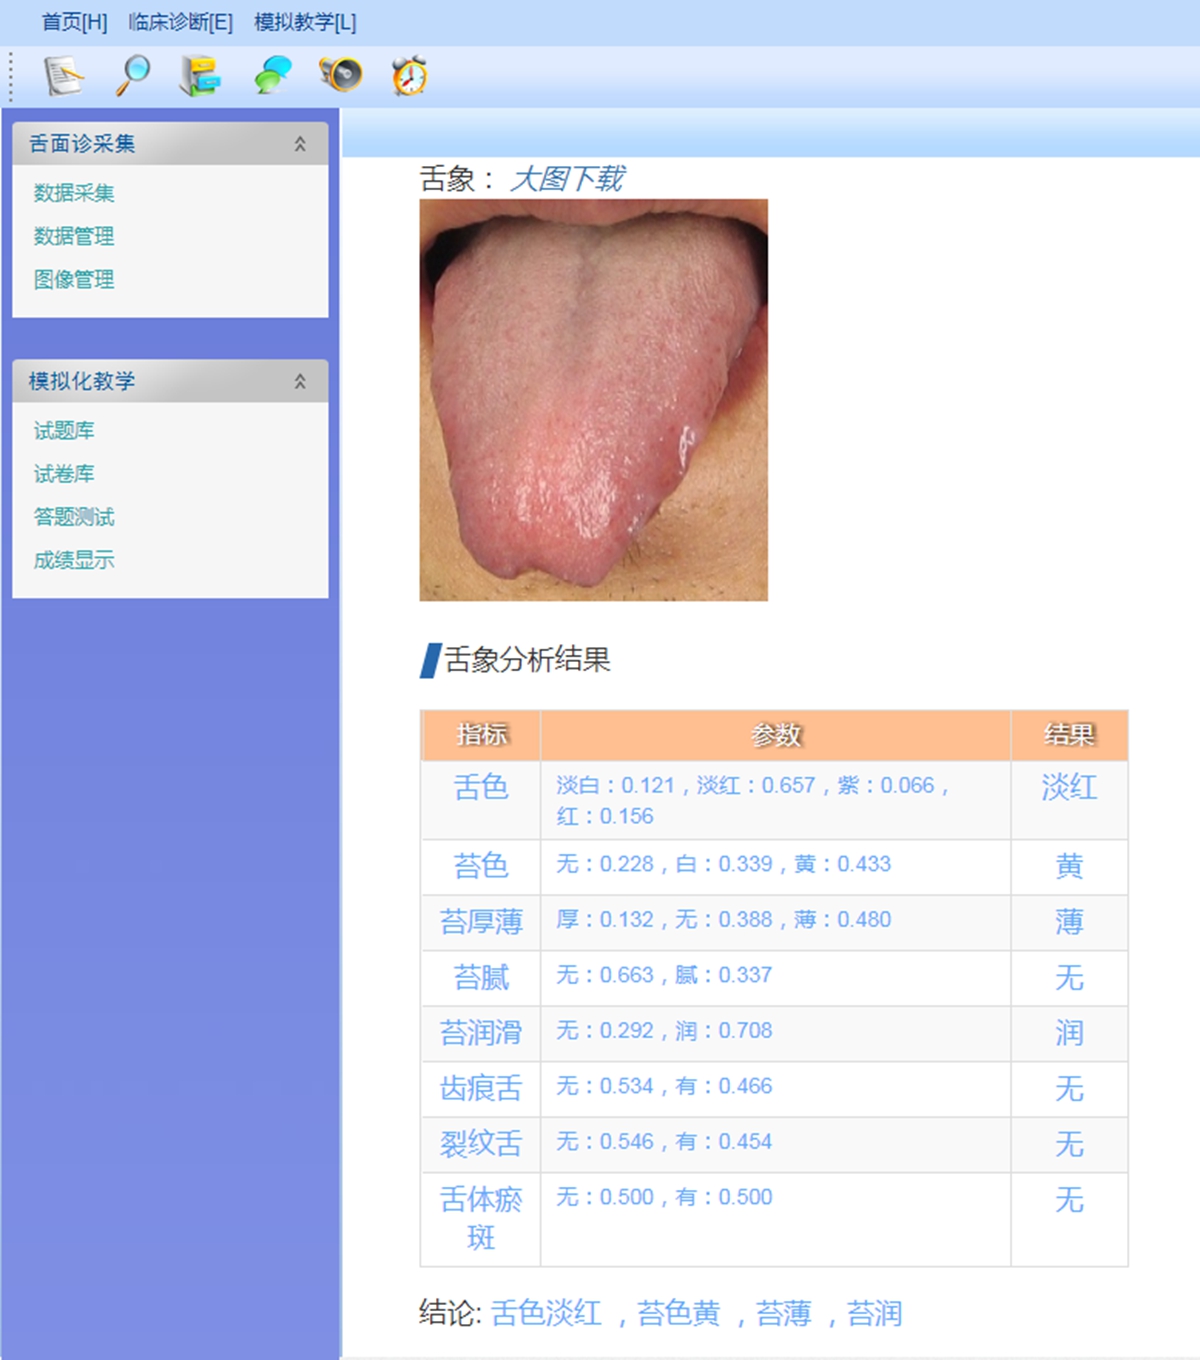Click the conclusion text 苔润
The width and height of the screenshot is (1200, 1360).
[875, 1313]
